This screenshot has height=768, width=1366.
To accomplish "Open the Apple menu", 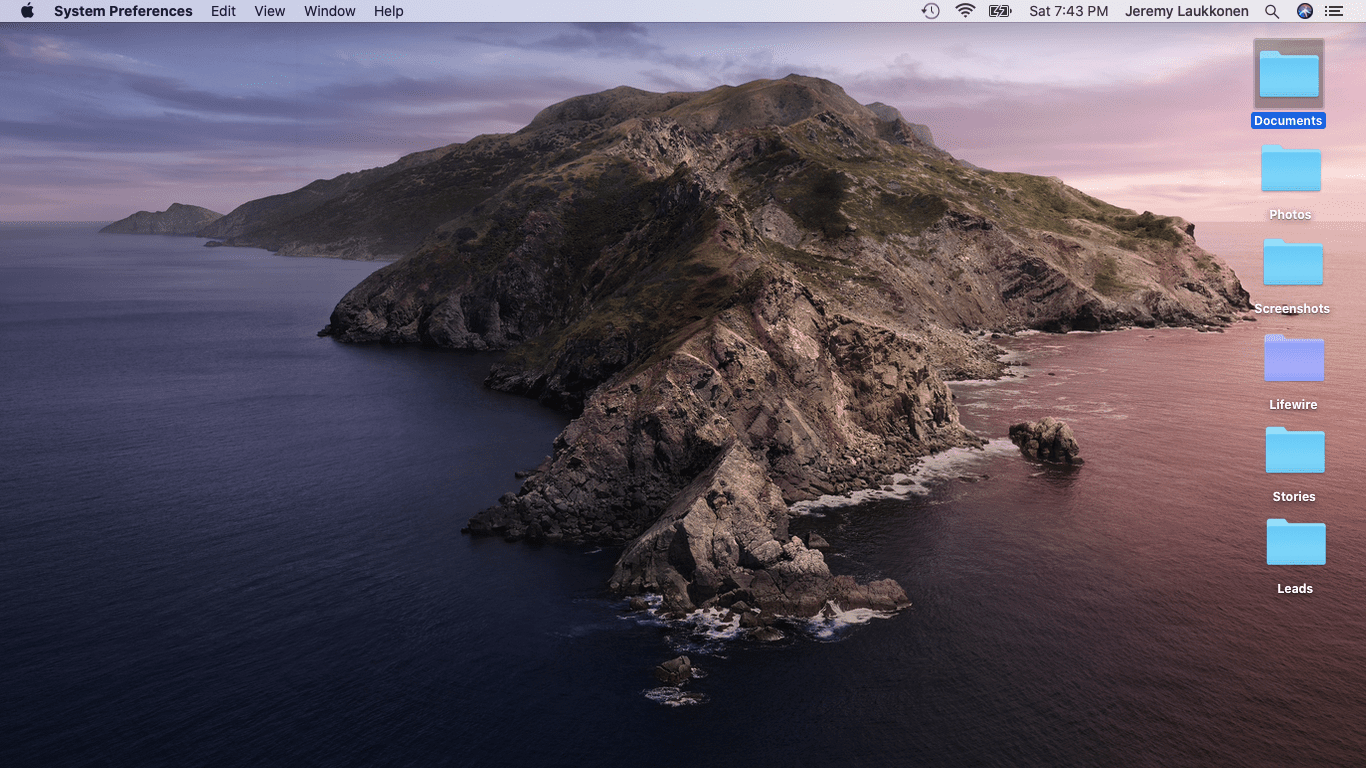I will coord(27,11).
